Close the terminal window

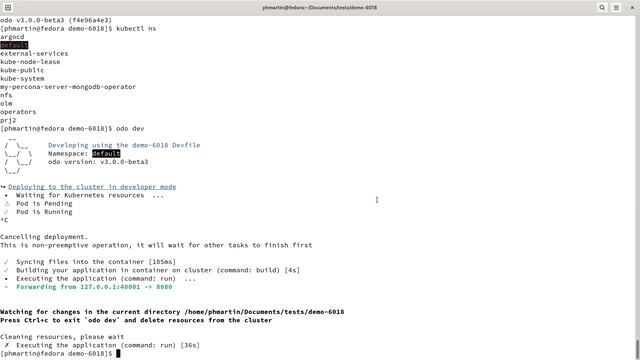click(632, 7)
